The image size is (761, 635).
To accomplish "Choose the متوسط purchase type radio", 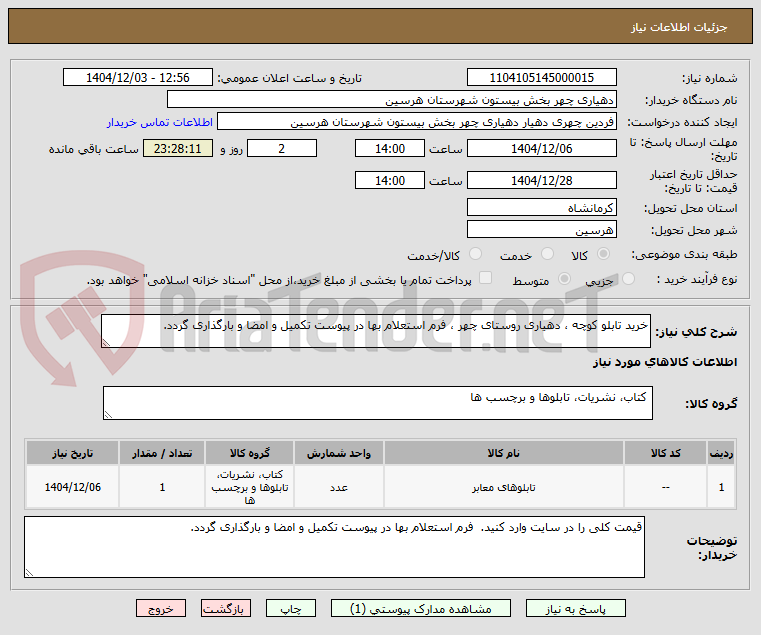I will coord(564,279).
